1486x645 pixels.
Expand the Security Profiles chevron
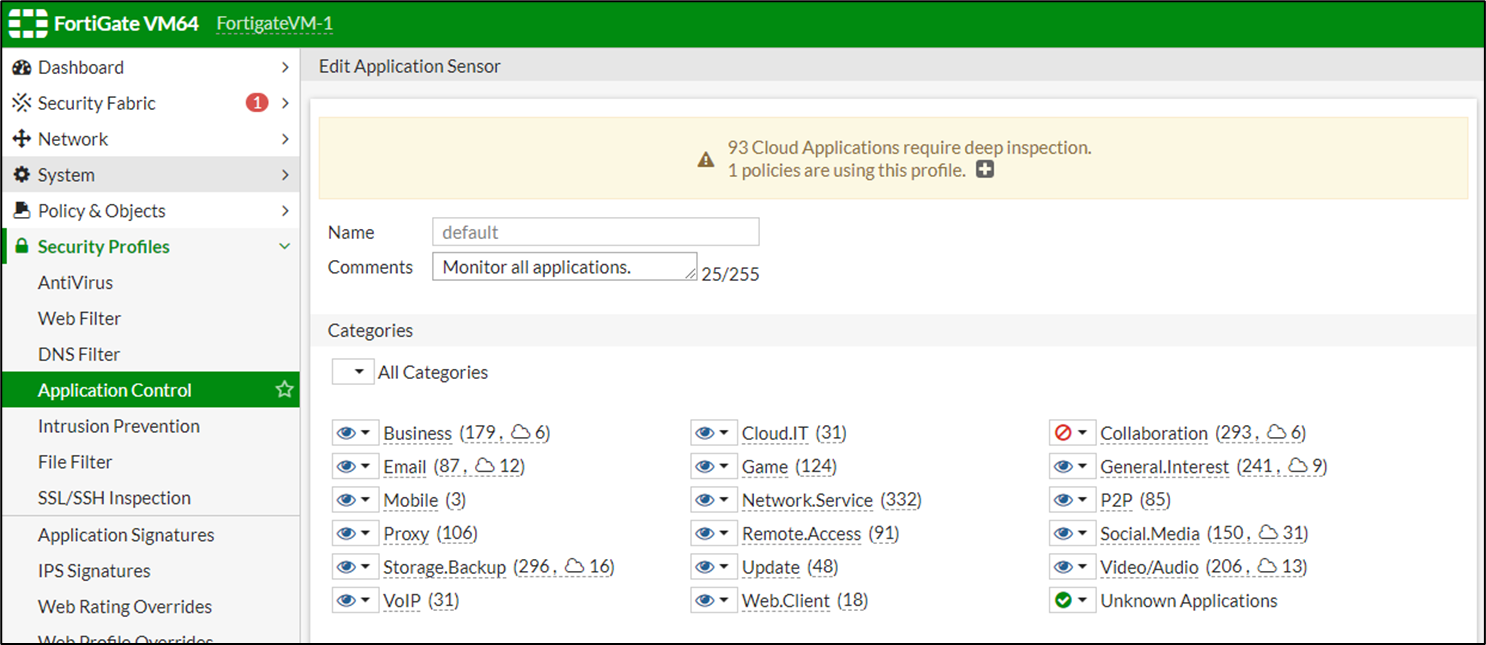pyautogui.click(x=286, y=246)
